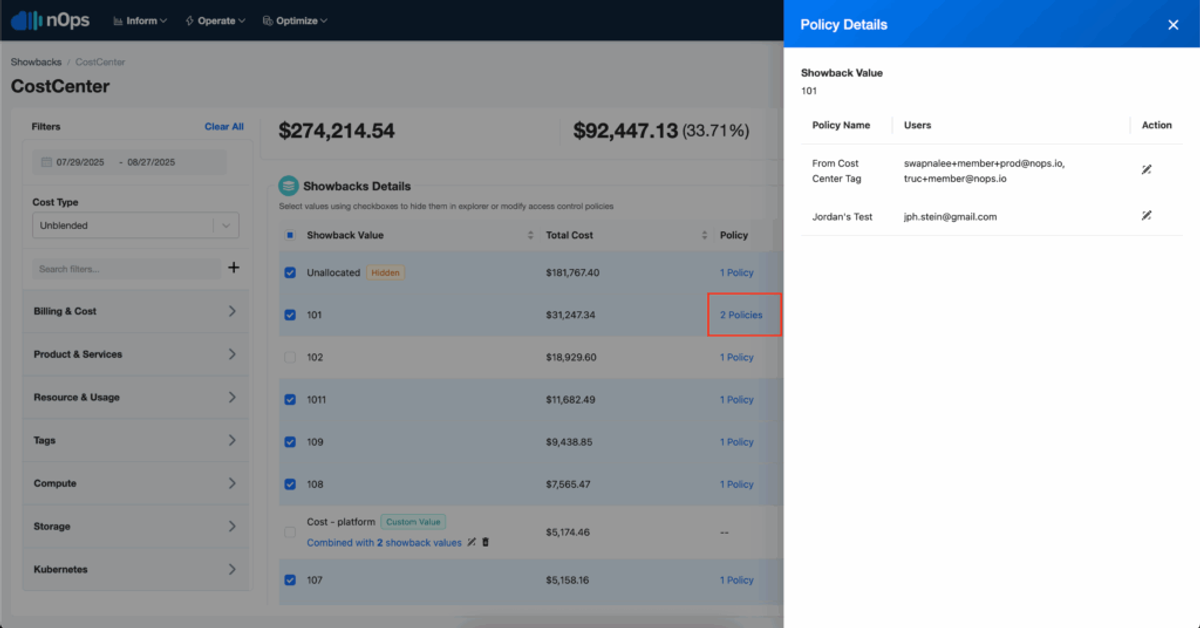Click the Showbacks Details stack icon
Viewport: 1200px width, 628px height.
point(289,186)
